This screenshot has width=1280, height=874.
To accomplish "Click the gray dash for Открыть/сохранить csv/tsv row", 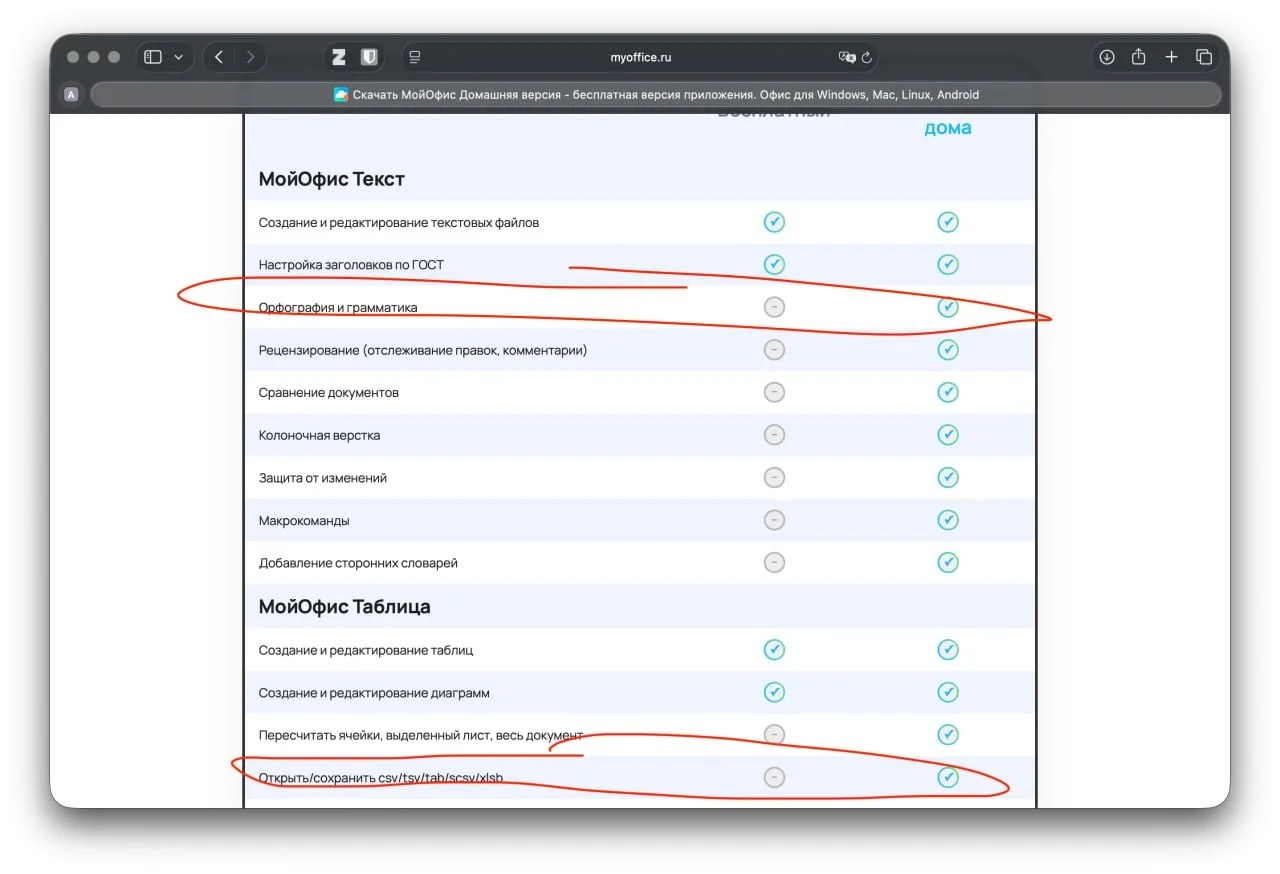I will [x=774, y=778].
